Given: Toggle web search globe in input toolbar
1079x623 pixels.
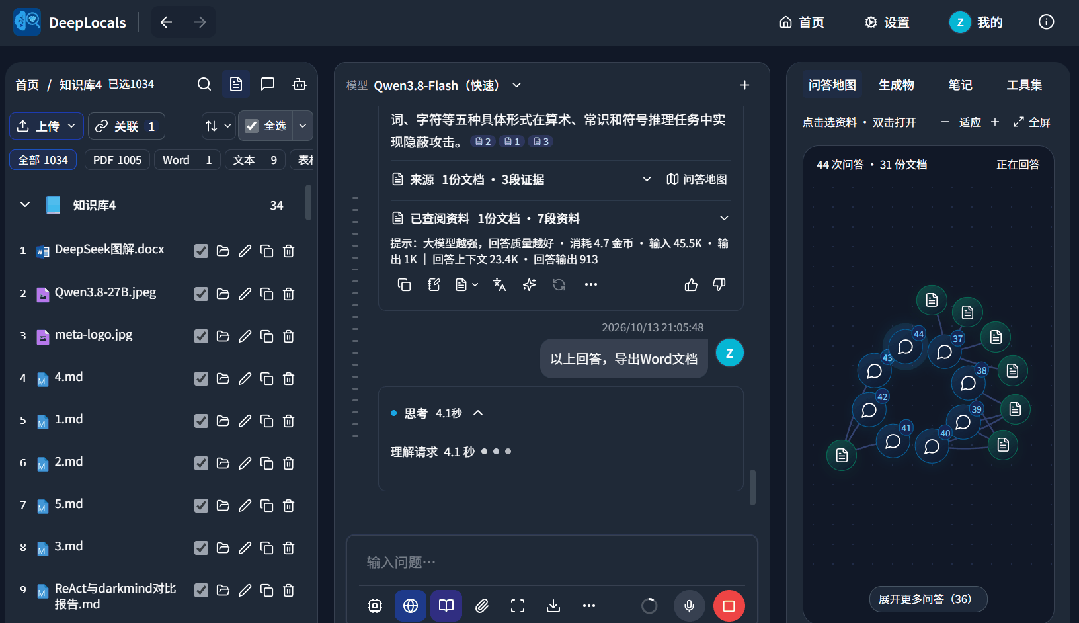Looking at the screenshot, I should pos(410,606).
